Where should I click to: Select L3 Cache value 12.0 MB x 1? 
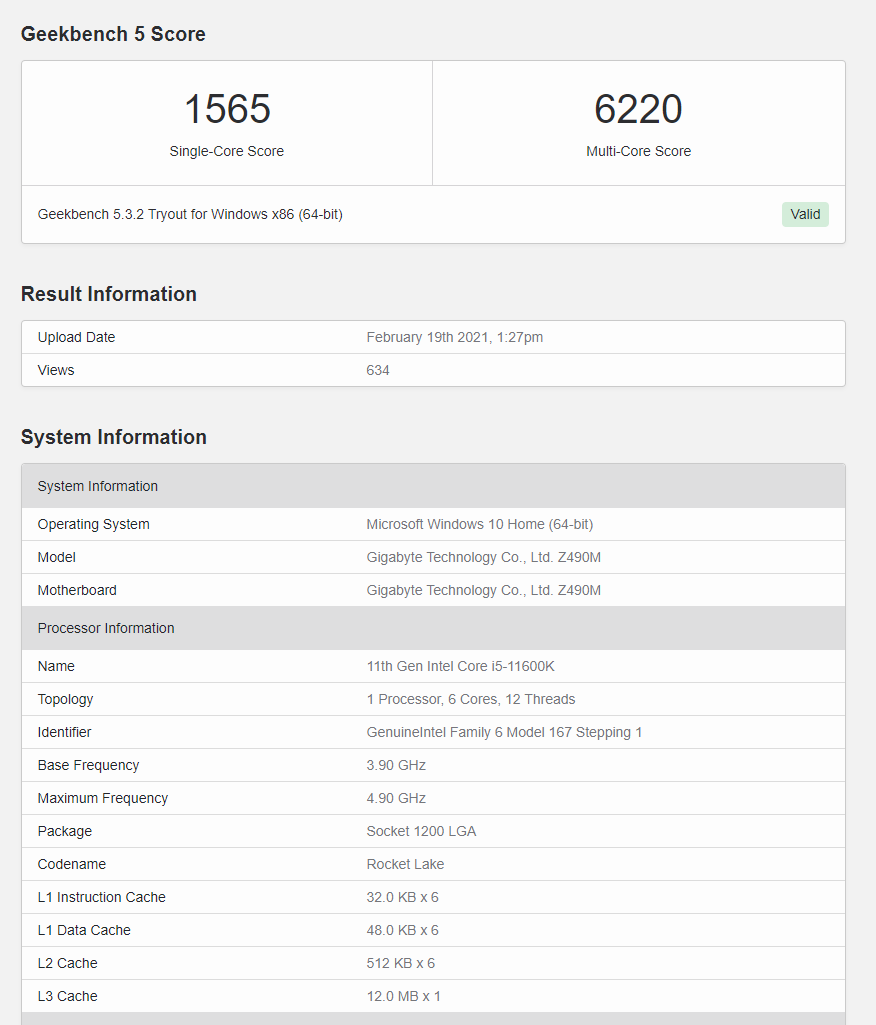(x=403, y=996)
